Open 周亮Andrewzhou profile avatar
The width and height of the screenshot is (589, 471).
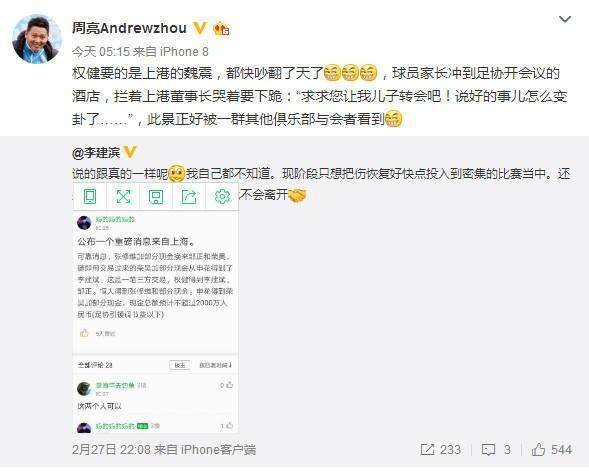point(36,39)
